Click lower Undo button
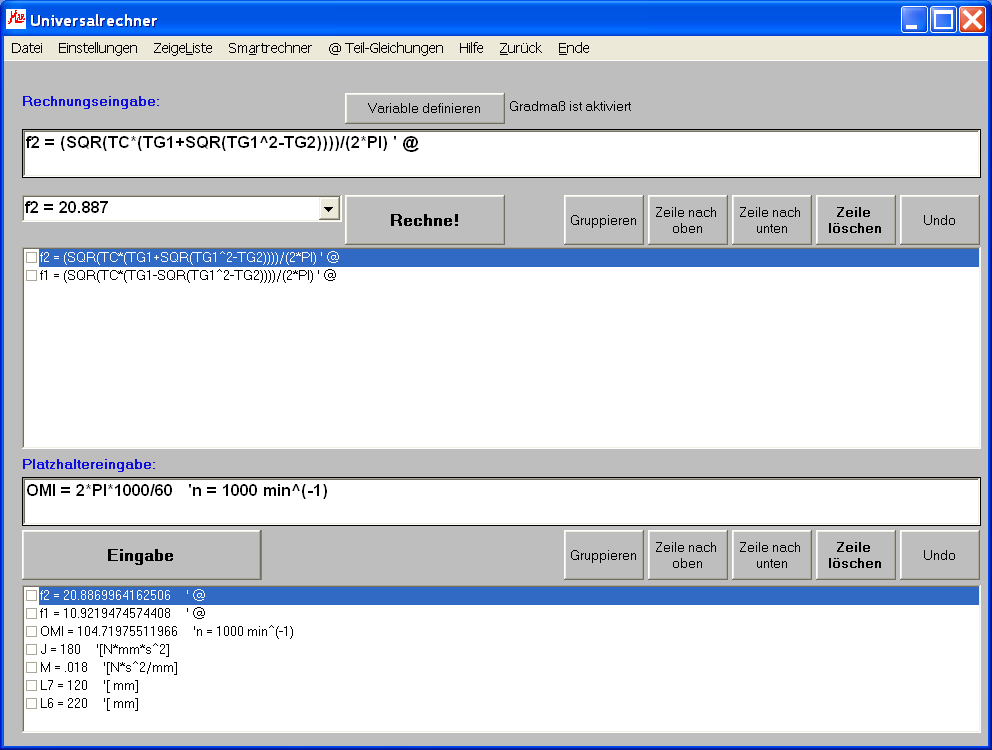 939,555
